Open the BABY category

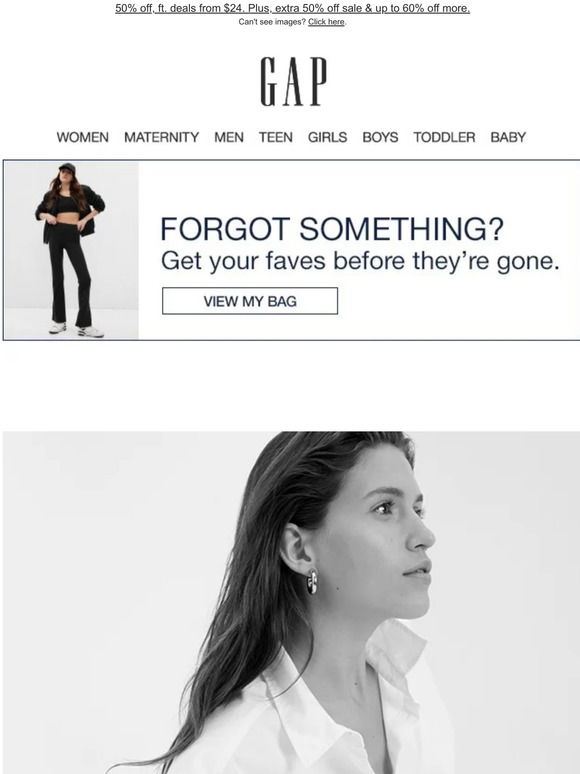point(508,137)
